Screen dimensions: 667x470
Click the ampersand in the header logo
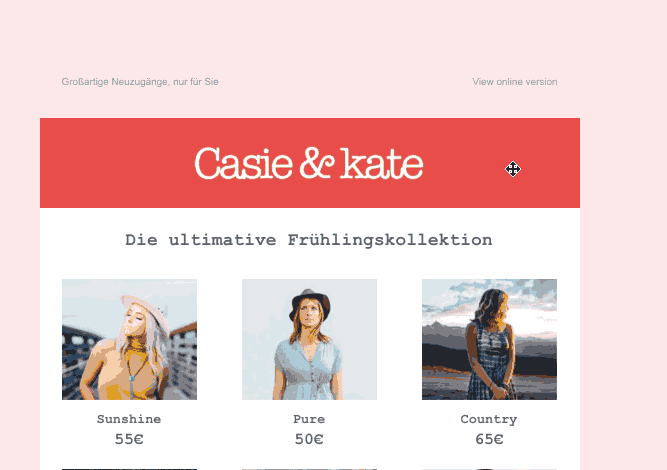tap(316, 162)
